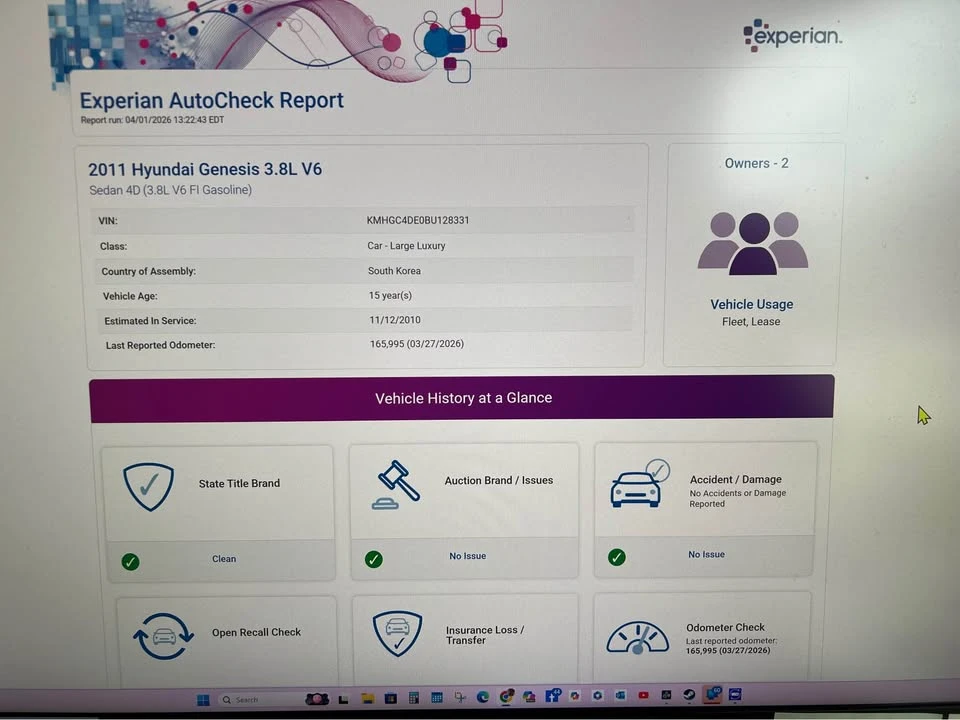Click the State Title Brand card title
Viewport: 960px width, 720px height.
pos(239,484)
